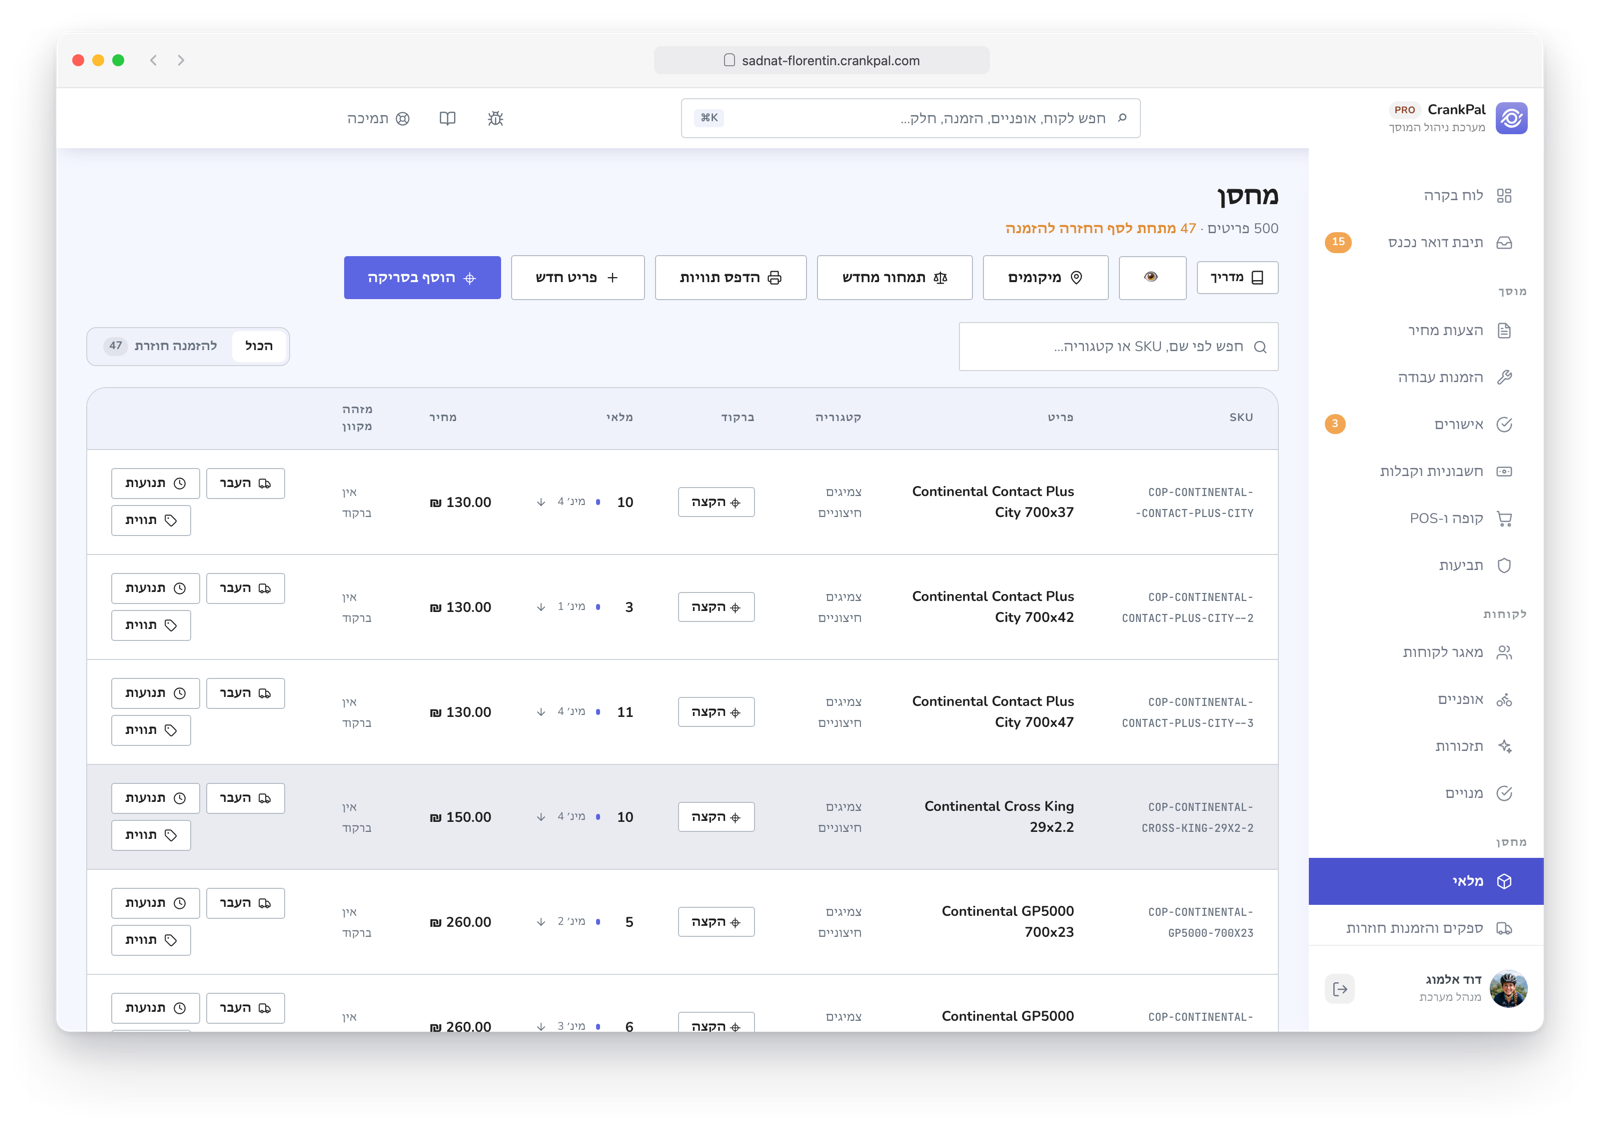Click העבר transfer for Cross King 29x2.2
This screenshot has height=1131, width=1600.
[245, 798]
